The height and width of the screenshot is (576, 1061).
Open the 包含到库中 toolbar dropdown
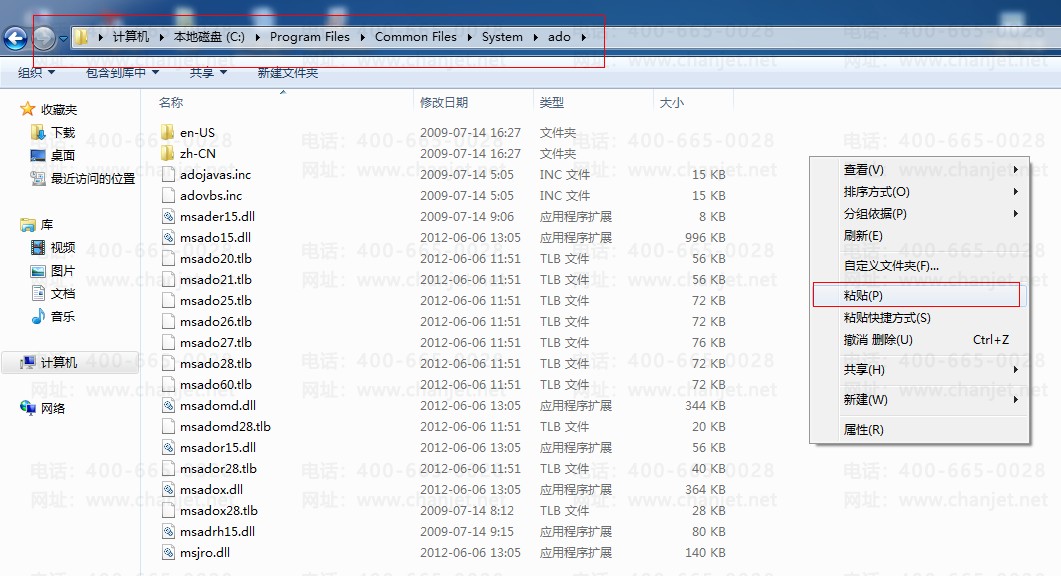point(122,72)
